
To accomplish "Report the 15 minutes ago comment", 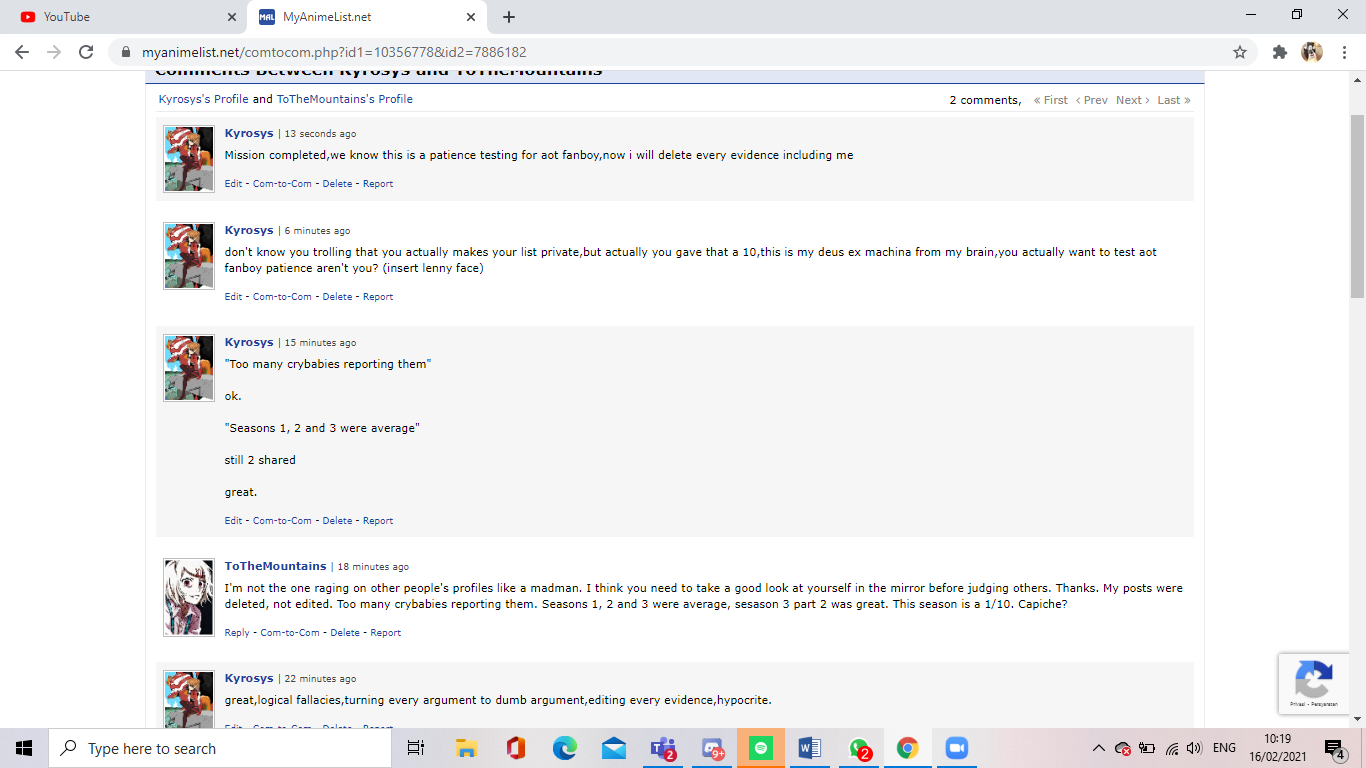I will (378, 521).
